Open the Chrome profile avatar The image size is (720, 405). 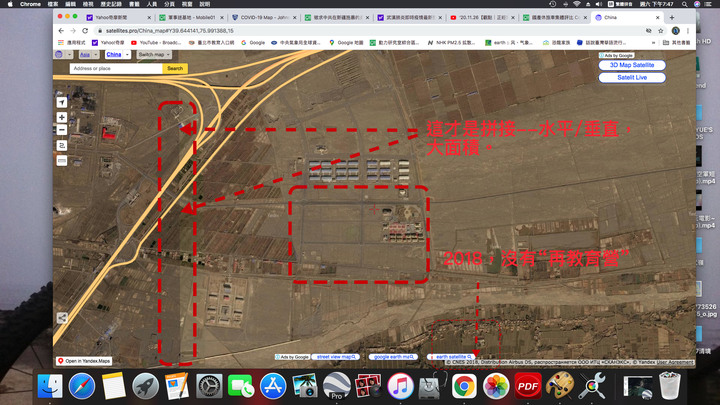coord(675,31)
